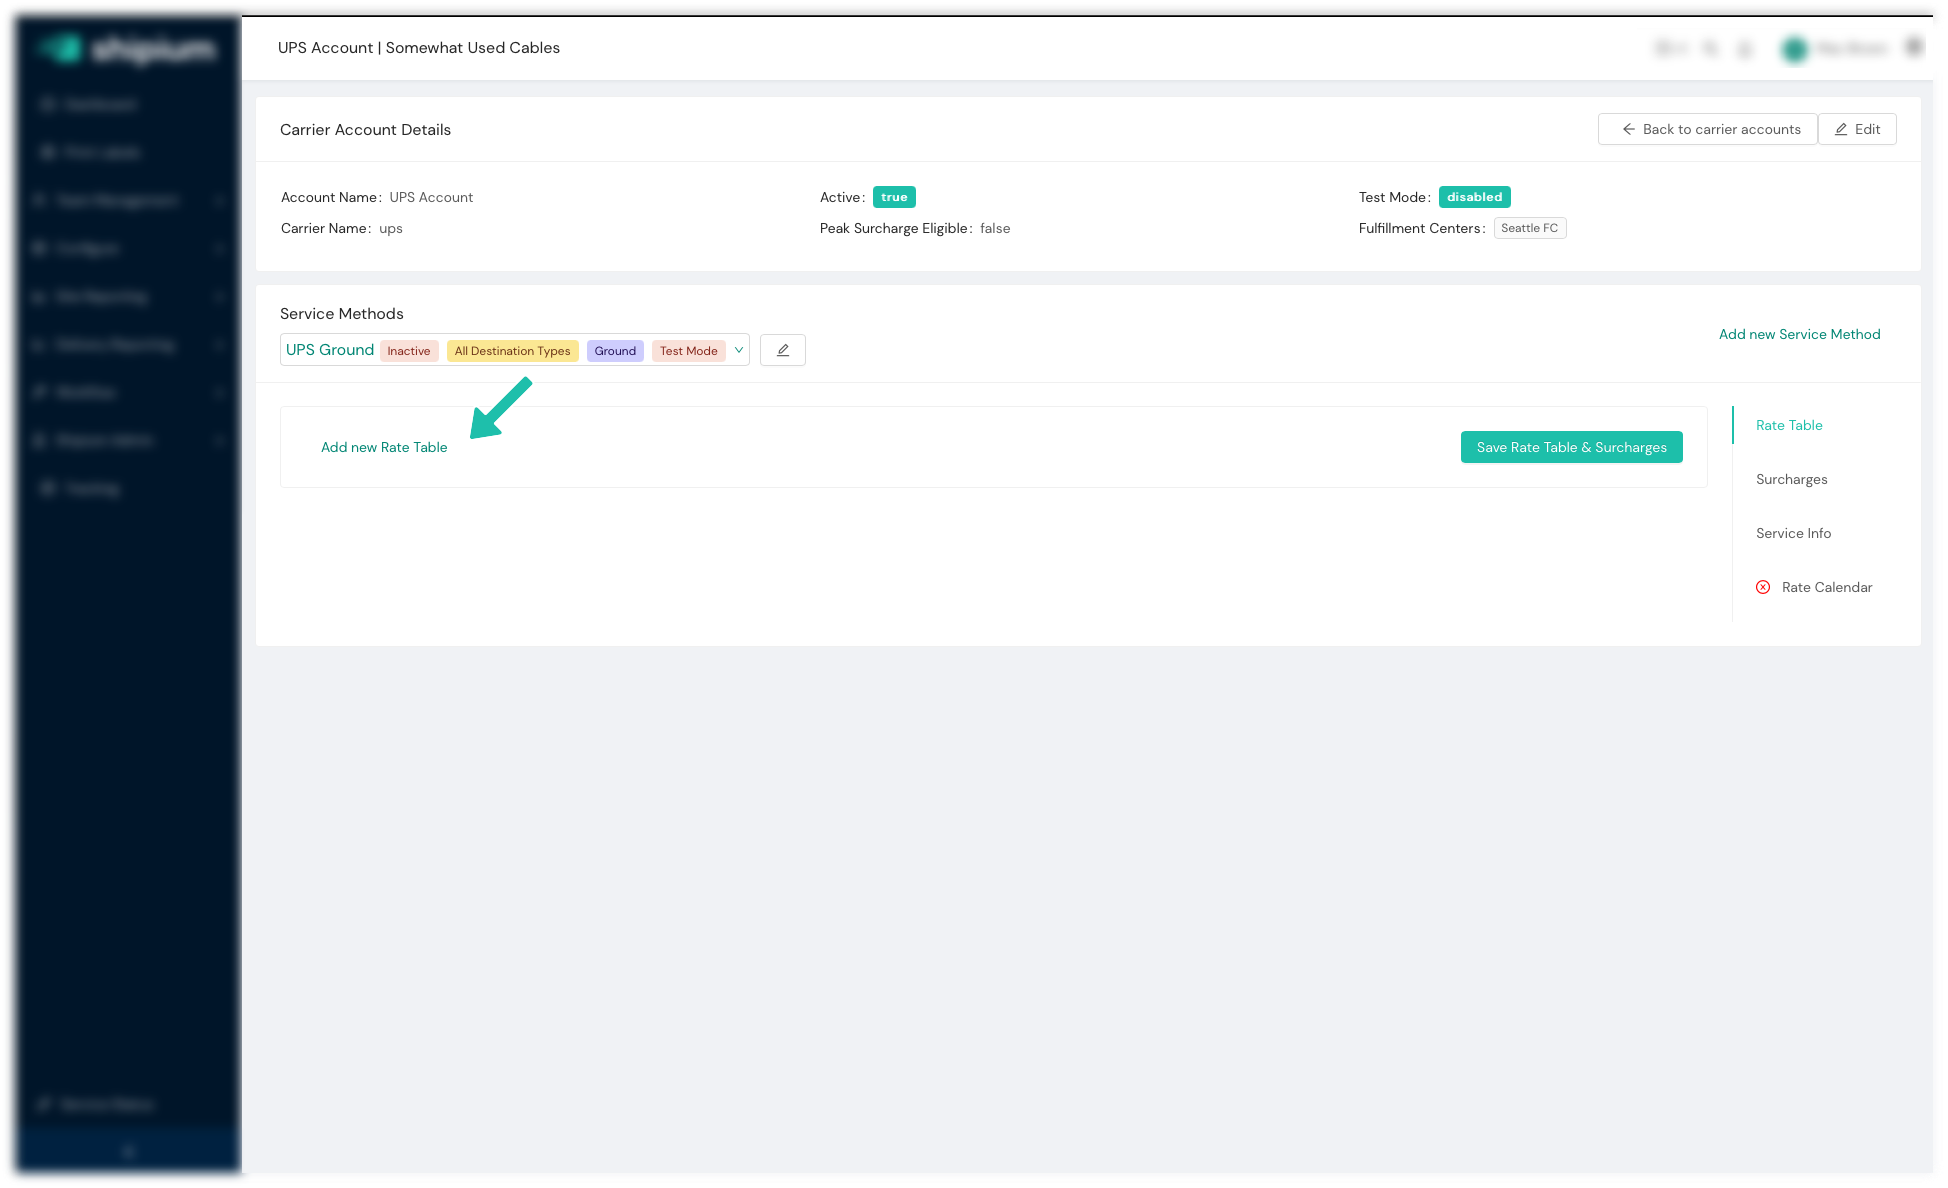
Task: Switch to the Rate Table tab
Action: pos(1789,425)
